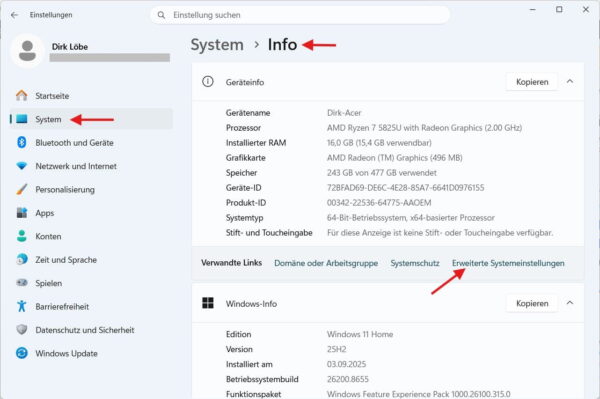Open Netzwerk und Internet settings
600x399 pixels.
(91, 166)
